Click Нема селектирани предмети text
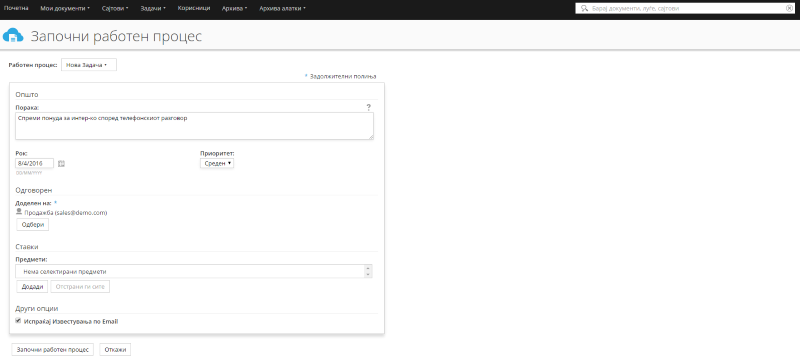This screenshot has height=363, width=800. coord(65,272)
